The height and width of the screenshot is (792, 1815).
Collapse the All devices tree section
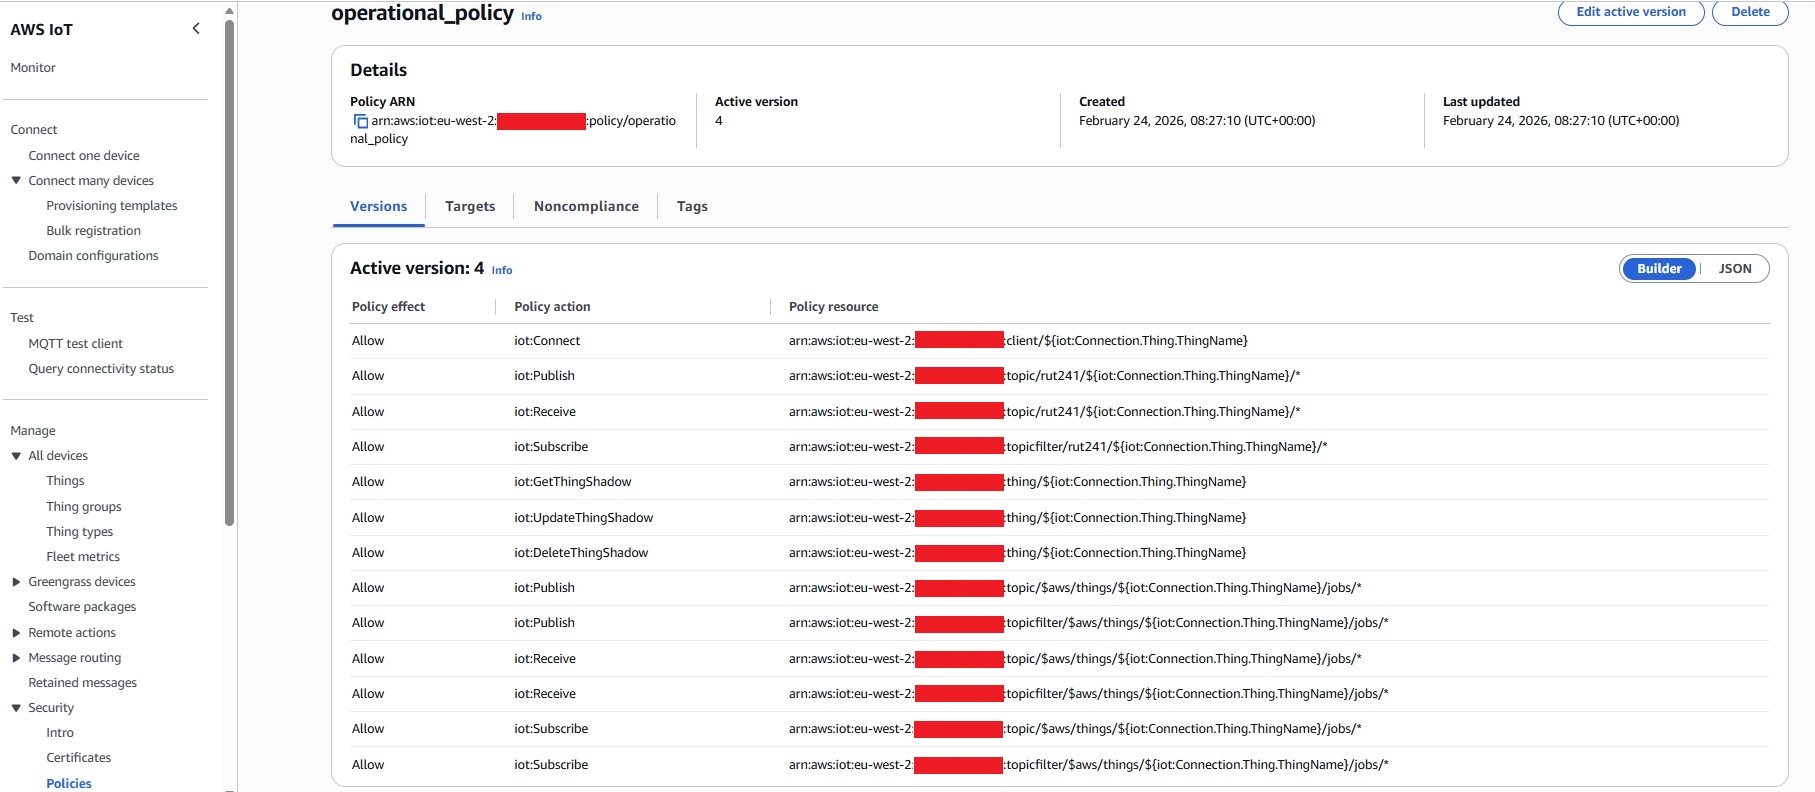[16, 456]
